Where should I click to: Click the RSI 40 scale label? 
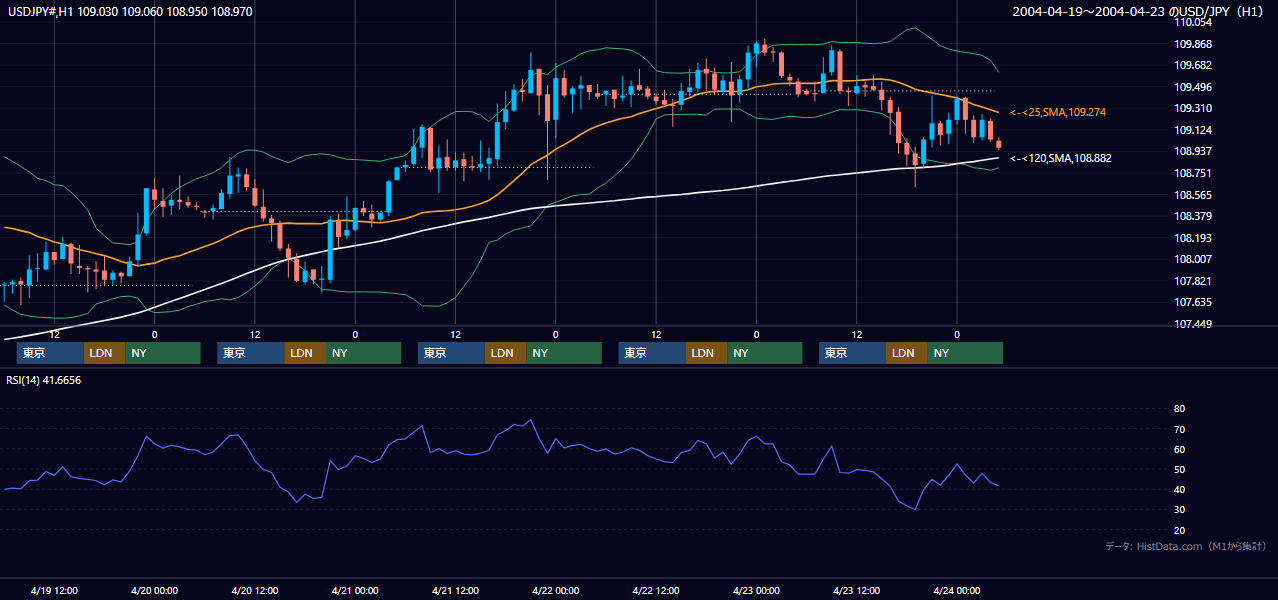[1180, 489]
